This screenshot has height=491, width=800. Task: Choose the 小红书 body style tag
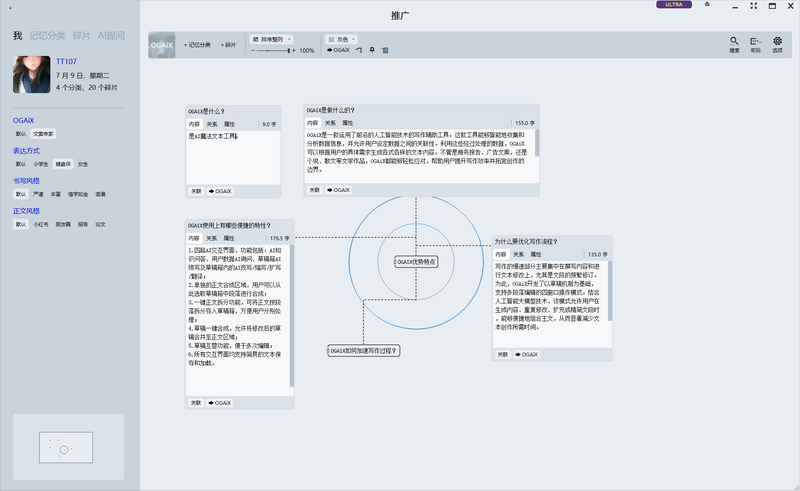(41, 225)
